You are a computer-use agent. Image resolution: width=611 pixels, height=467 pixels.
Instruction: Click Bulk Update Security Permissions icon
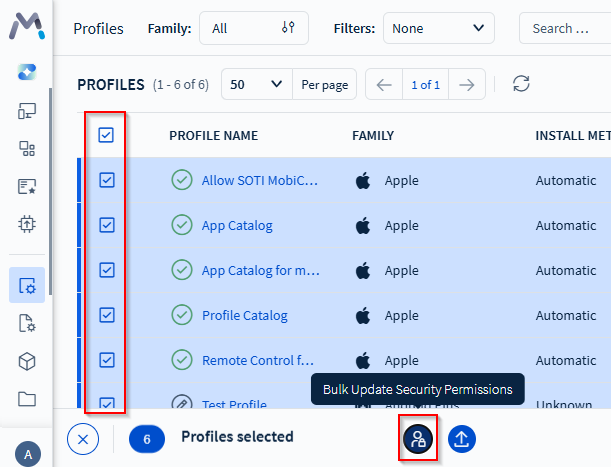(419, 437)
